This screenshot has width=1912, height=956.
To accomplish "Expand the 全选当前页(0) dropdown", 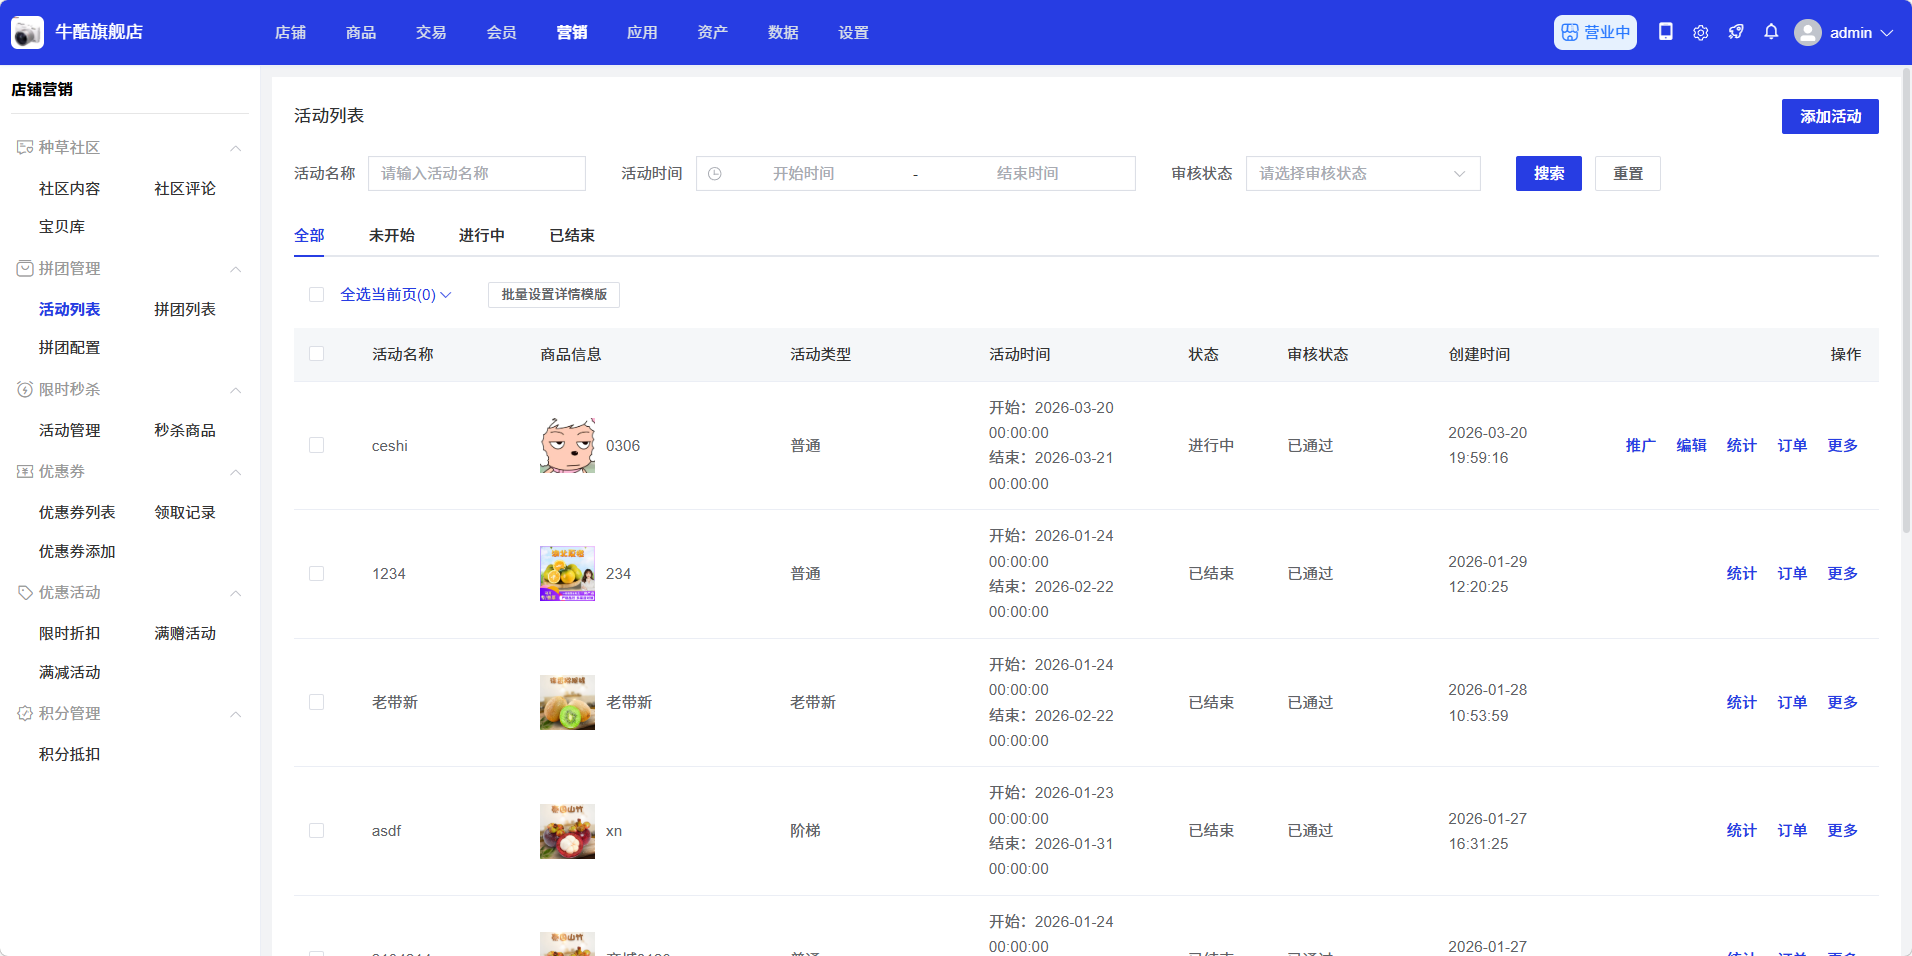I will click(x=396, y=295).
